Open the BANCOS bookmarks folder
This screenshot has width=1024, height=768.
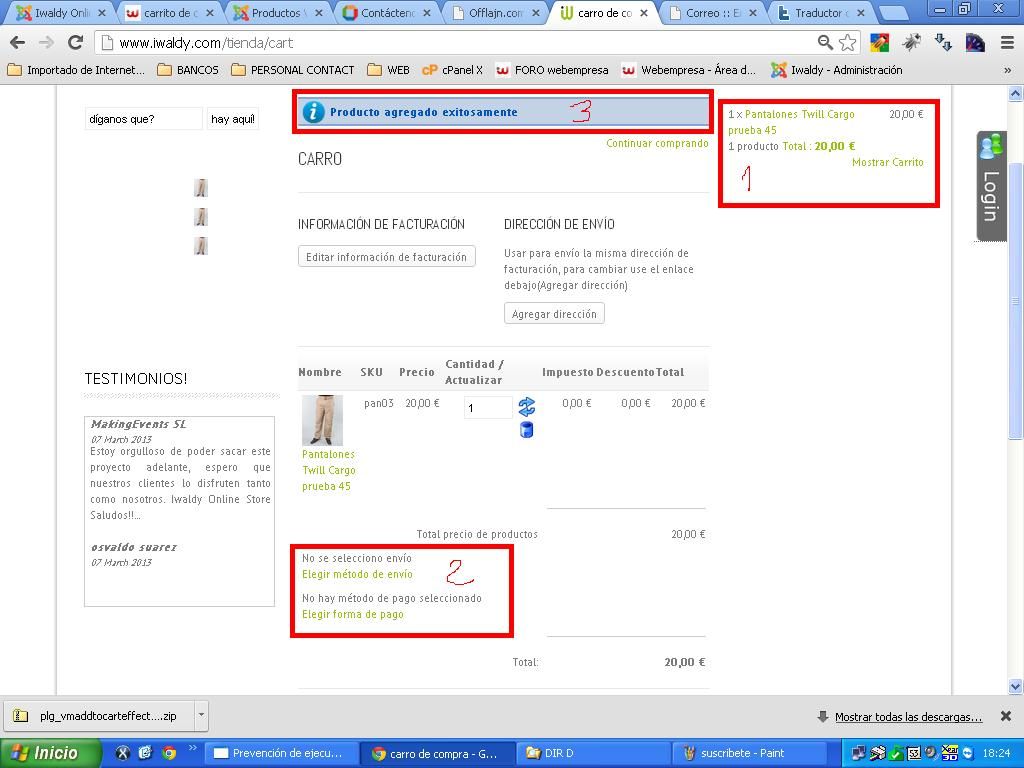(x=188, y=70)
